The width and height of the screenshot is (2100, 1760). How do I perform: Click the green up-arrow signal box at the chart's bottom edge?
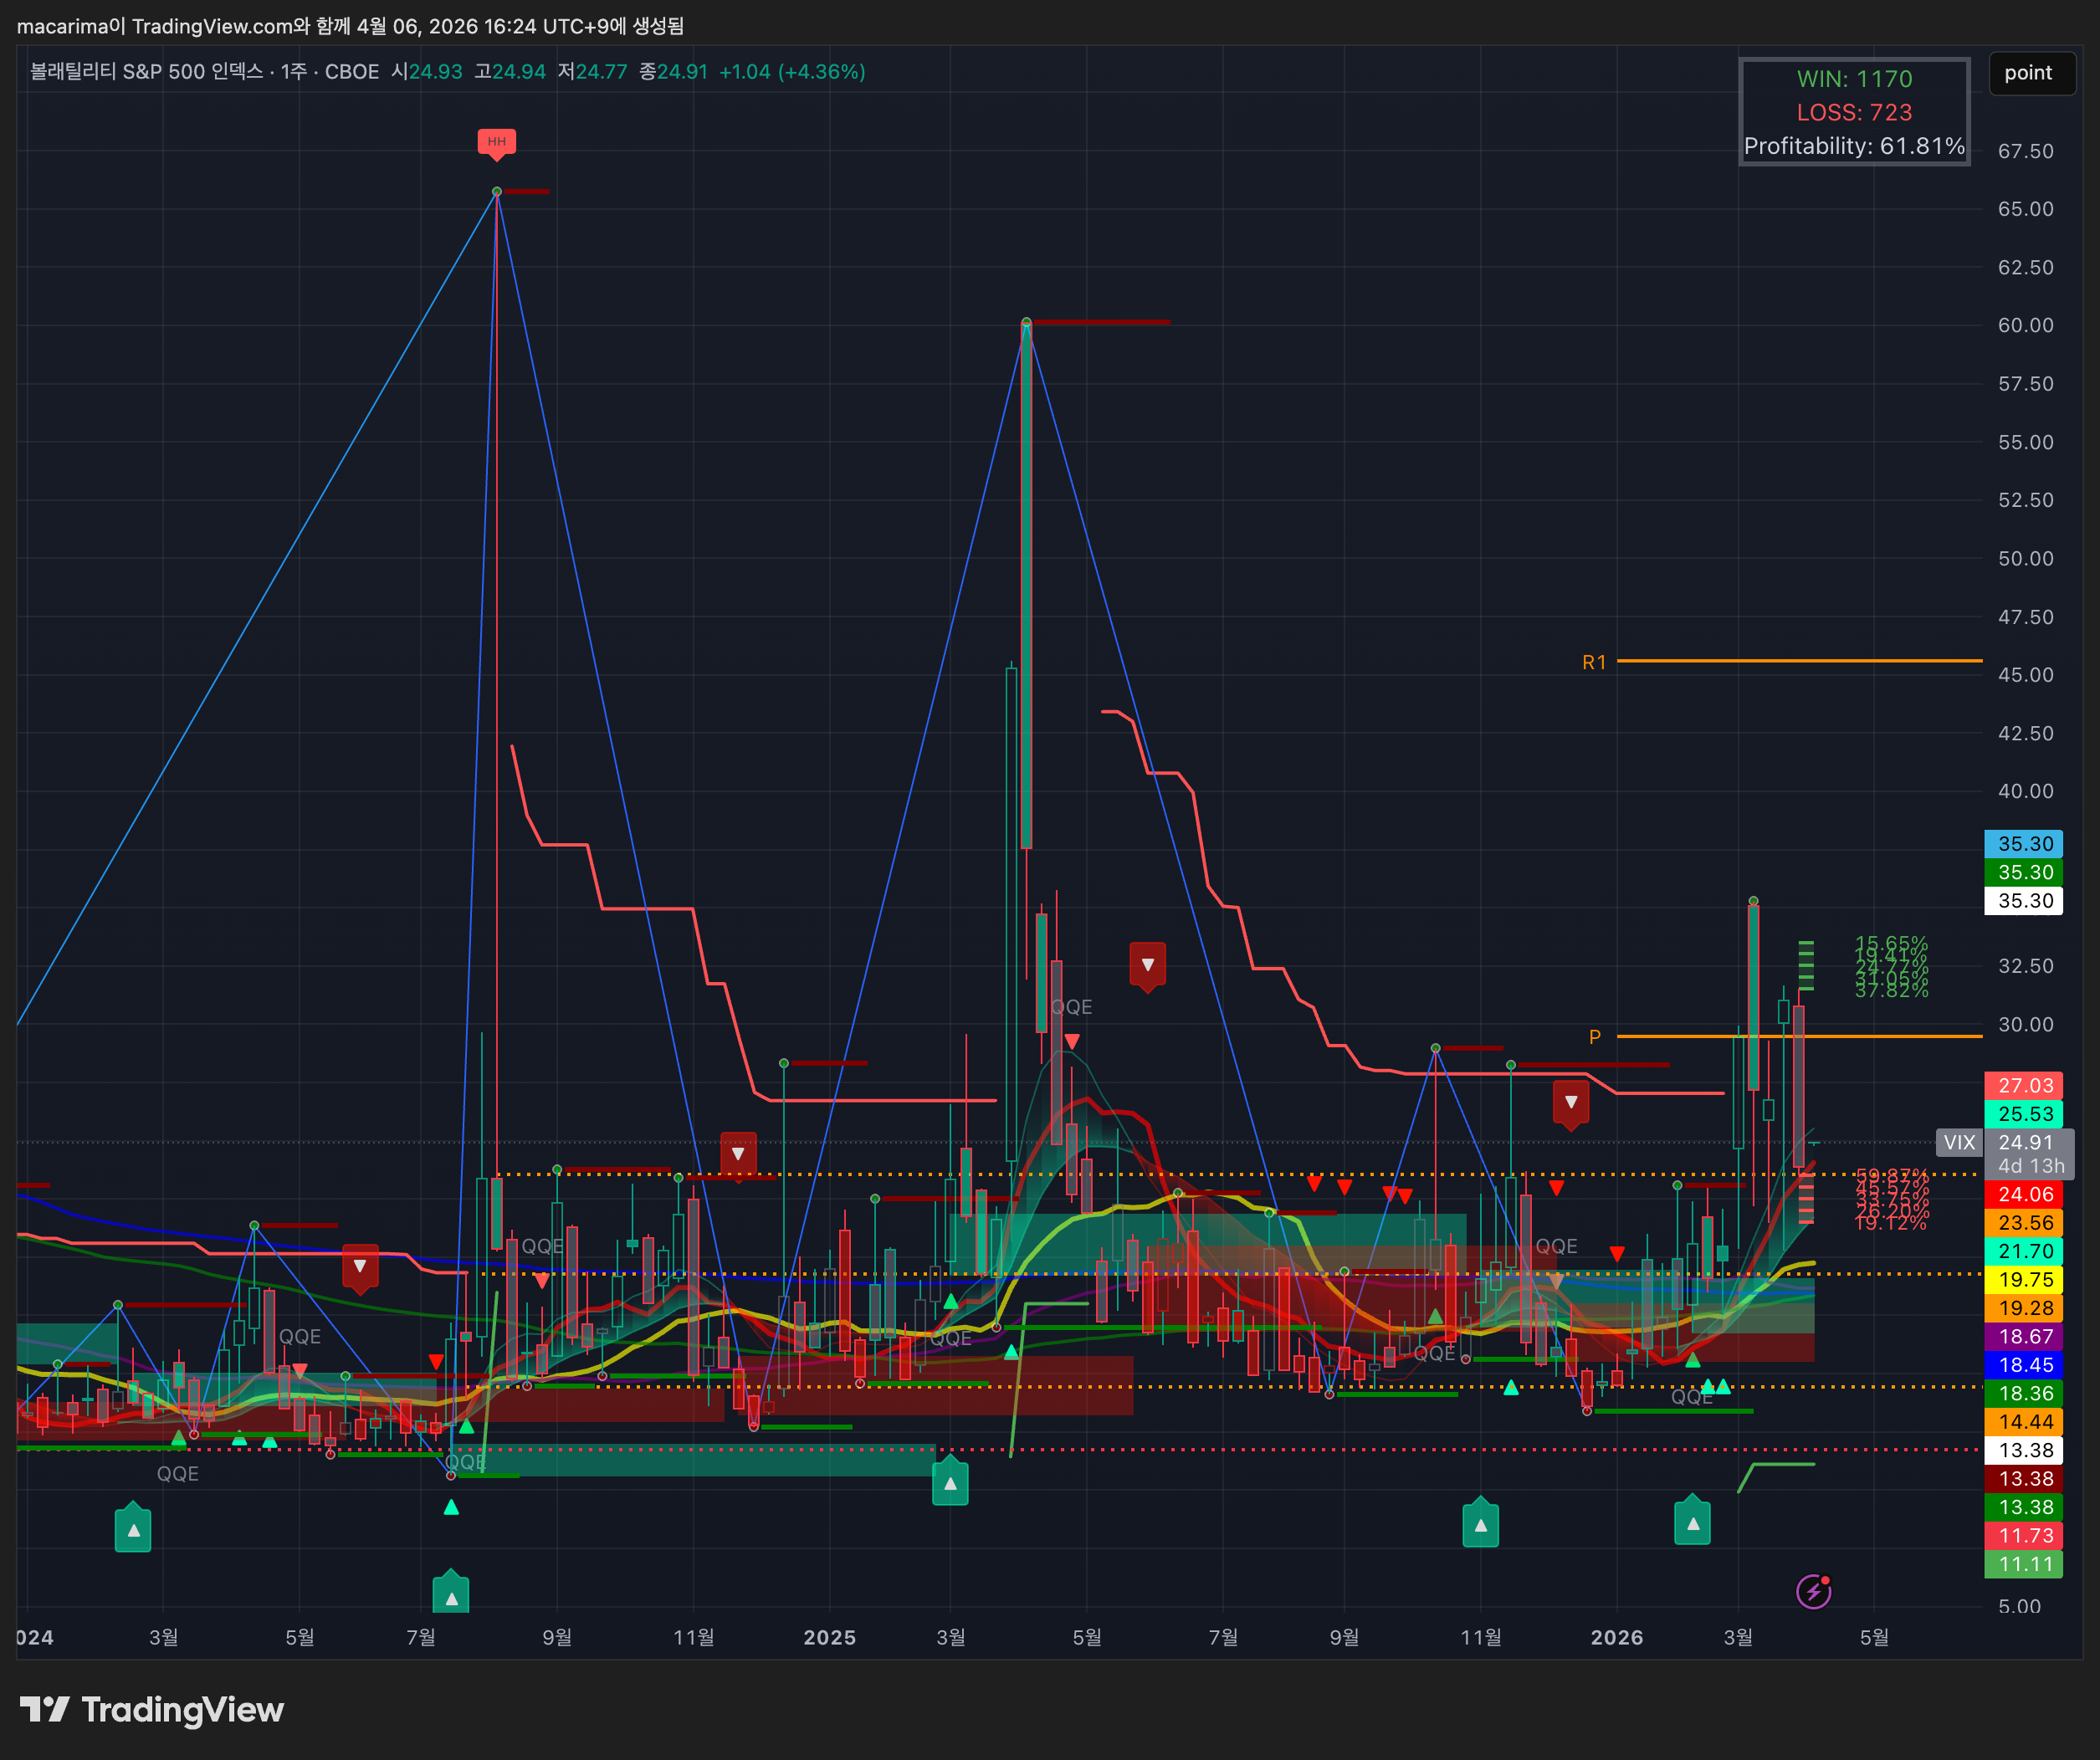point(451,1592)
